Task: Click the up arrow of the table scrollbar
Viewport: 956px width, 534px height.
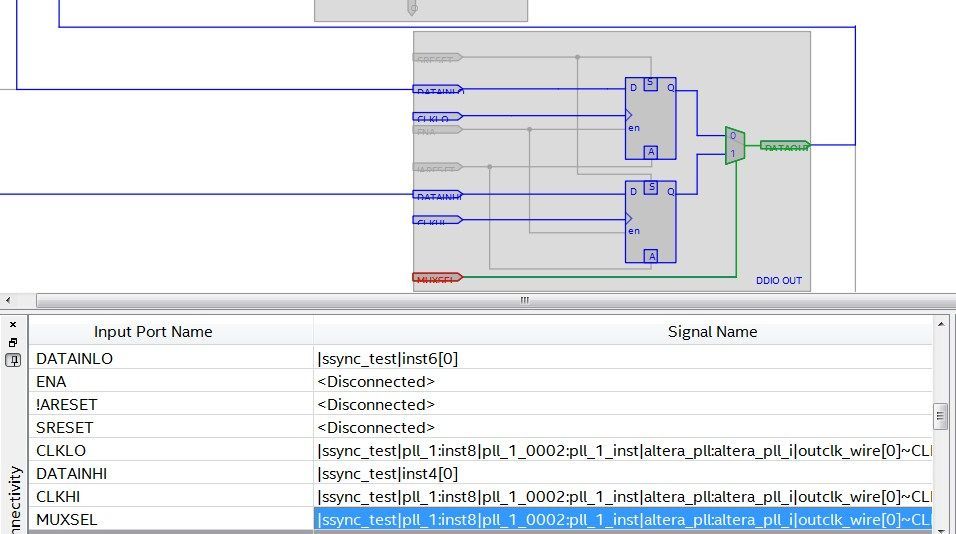Action: 941,325
